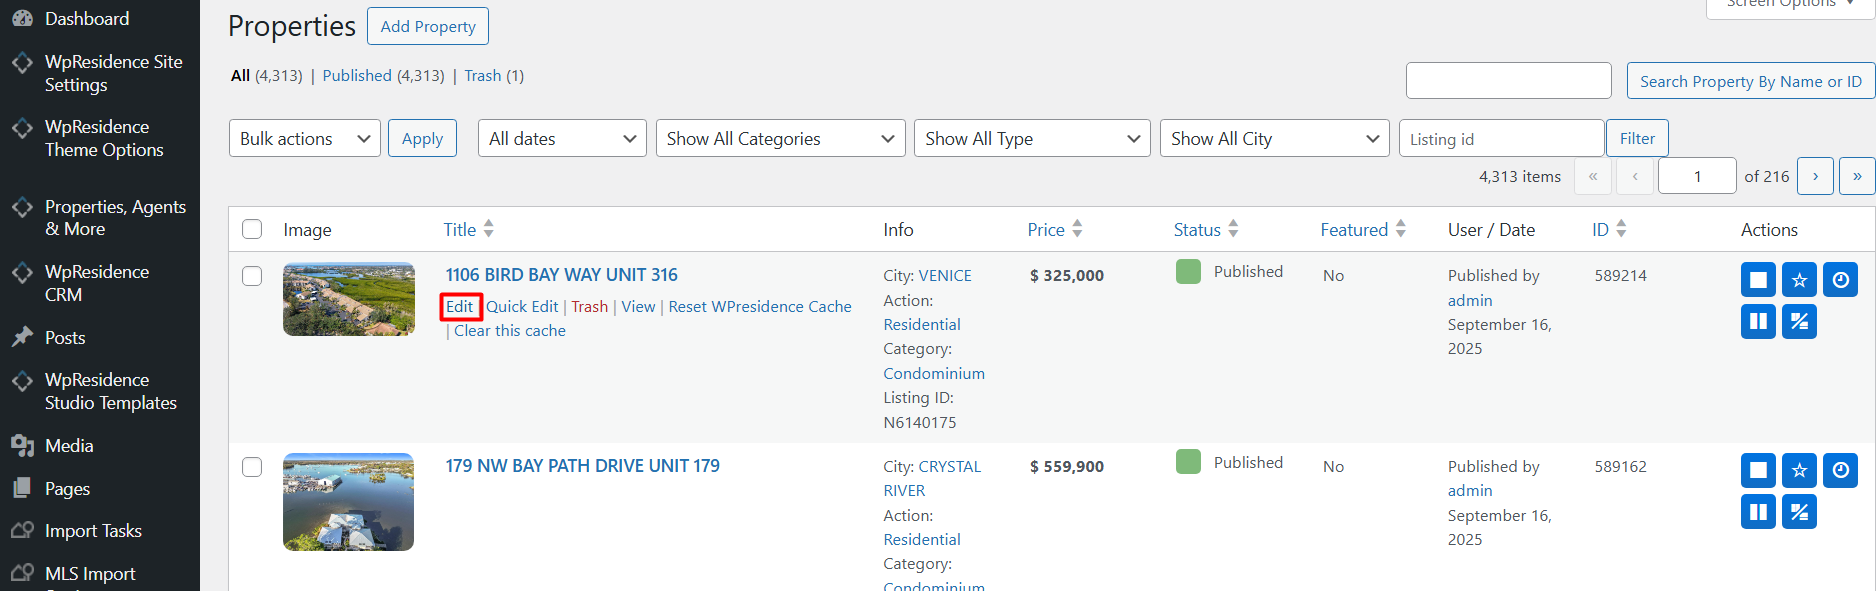1876x591 pixels.
Task: Sort properties by Price column header
Action: click(1047, 230)
